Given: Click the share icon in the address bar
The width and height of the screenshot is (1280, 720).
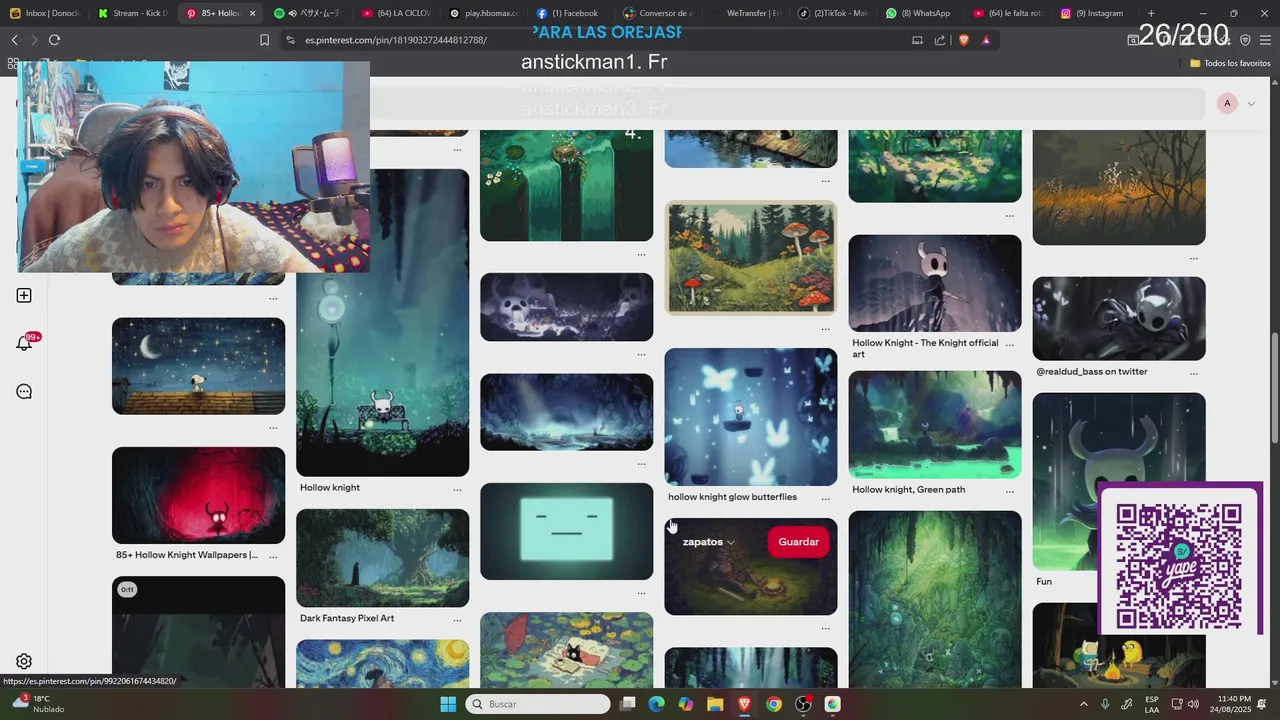Looking at the screenshot, I should click(x=940, y=40).
